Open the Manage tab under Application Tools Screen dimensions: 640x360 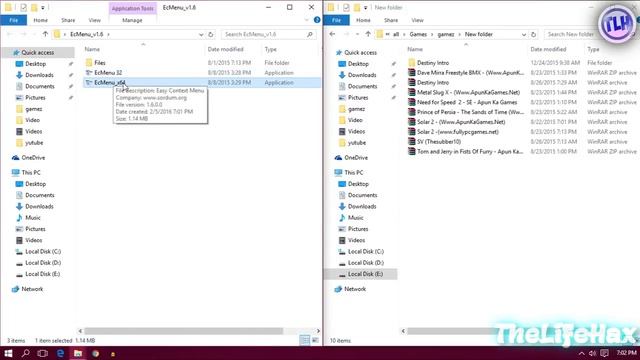pos(132,20)
